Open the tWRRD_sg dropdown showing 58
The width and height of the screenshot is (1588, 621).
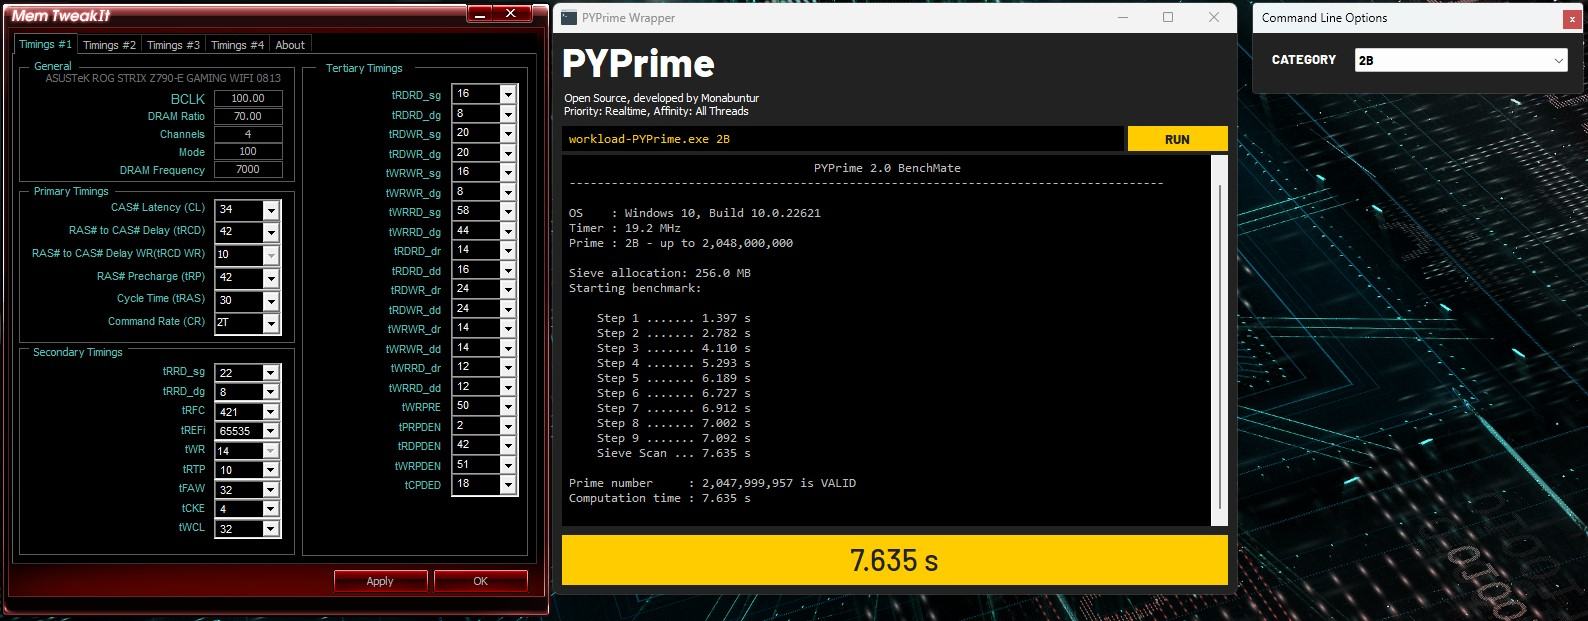pos(508,211)
